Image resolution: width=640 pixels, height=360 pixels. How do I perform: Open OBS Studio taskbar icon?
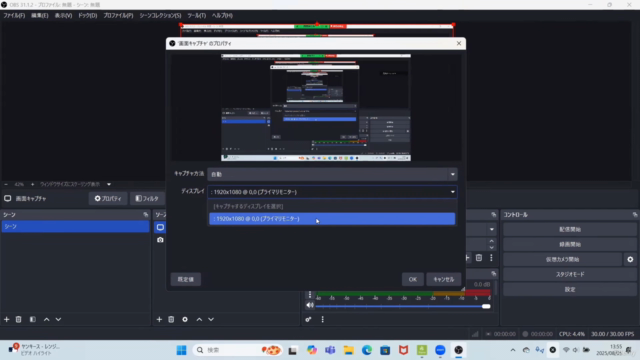click(x=459, y=350)
